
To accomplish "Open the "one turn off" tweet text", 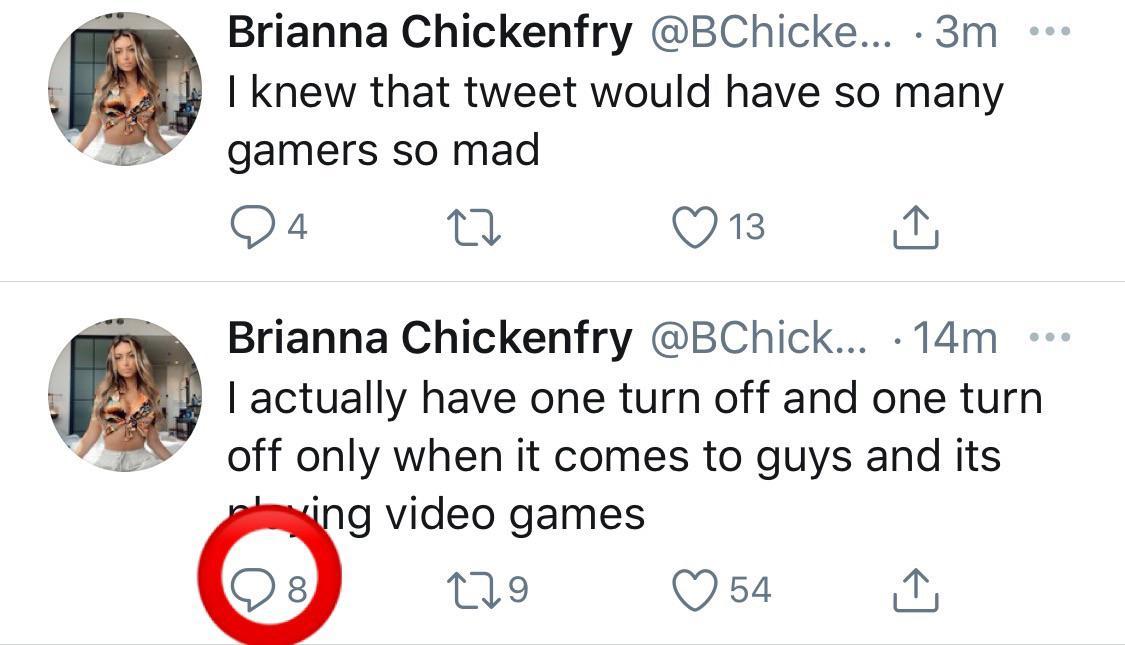I will tap(634, 455).
